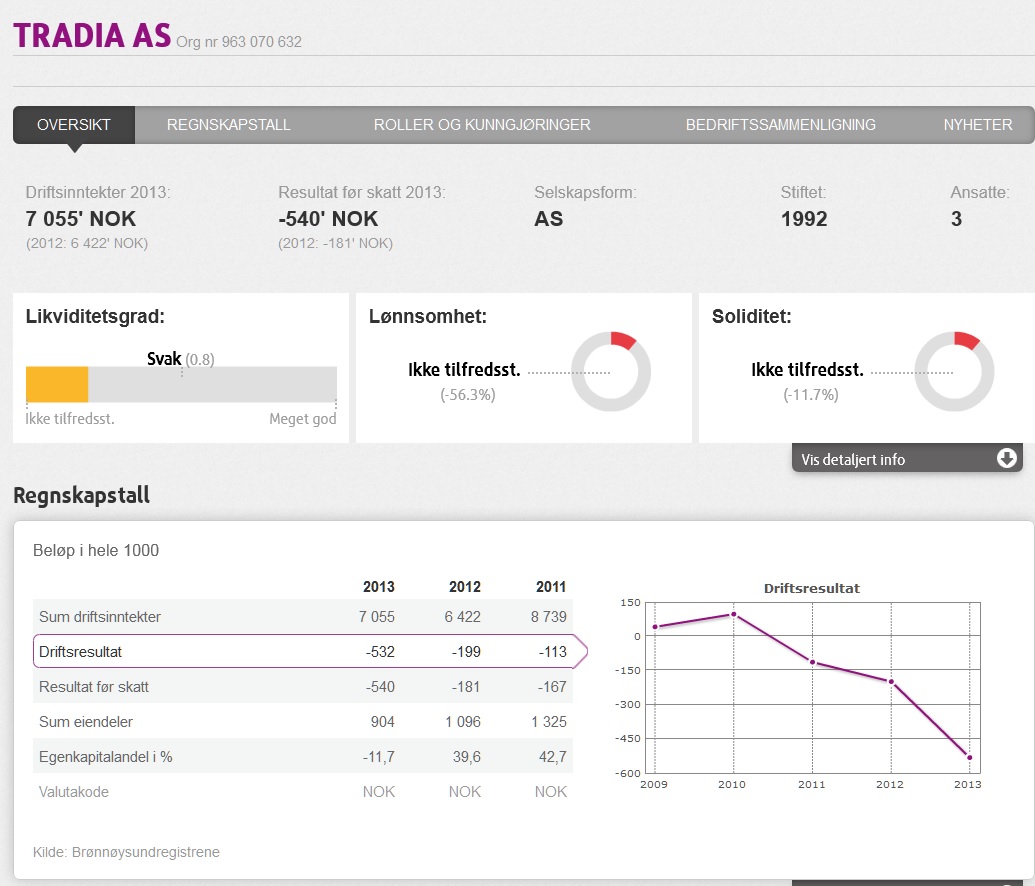Click the 904 Sum eiendeler value
Screen dimensions: 1035x886
[382, 722]
